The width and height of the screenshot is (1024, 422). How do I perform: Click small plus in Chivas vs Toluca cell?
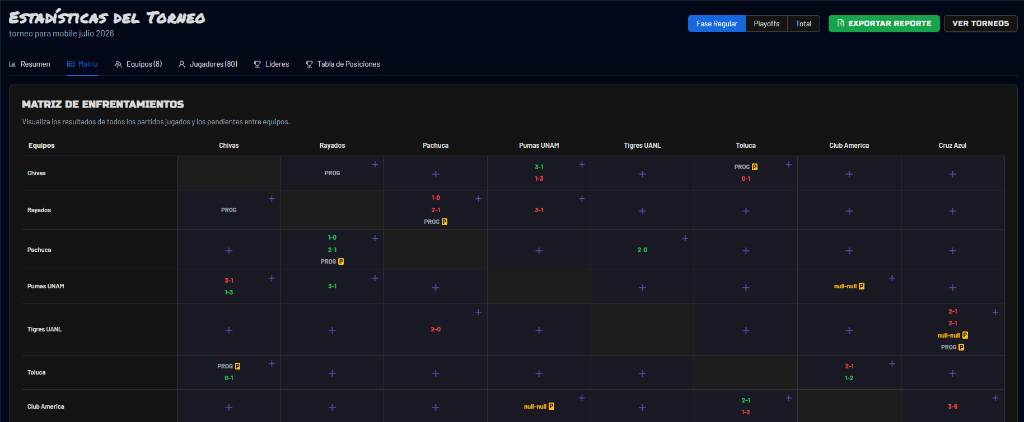point(788,165)
